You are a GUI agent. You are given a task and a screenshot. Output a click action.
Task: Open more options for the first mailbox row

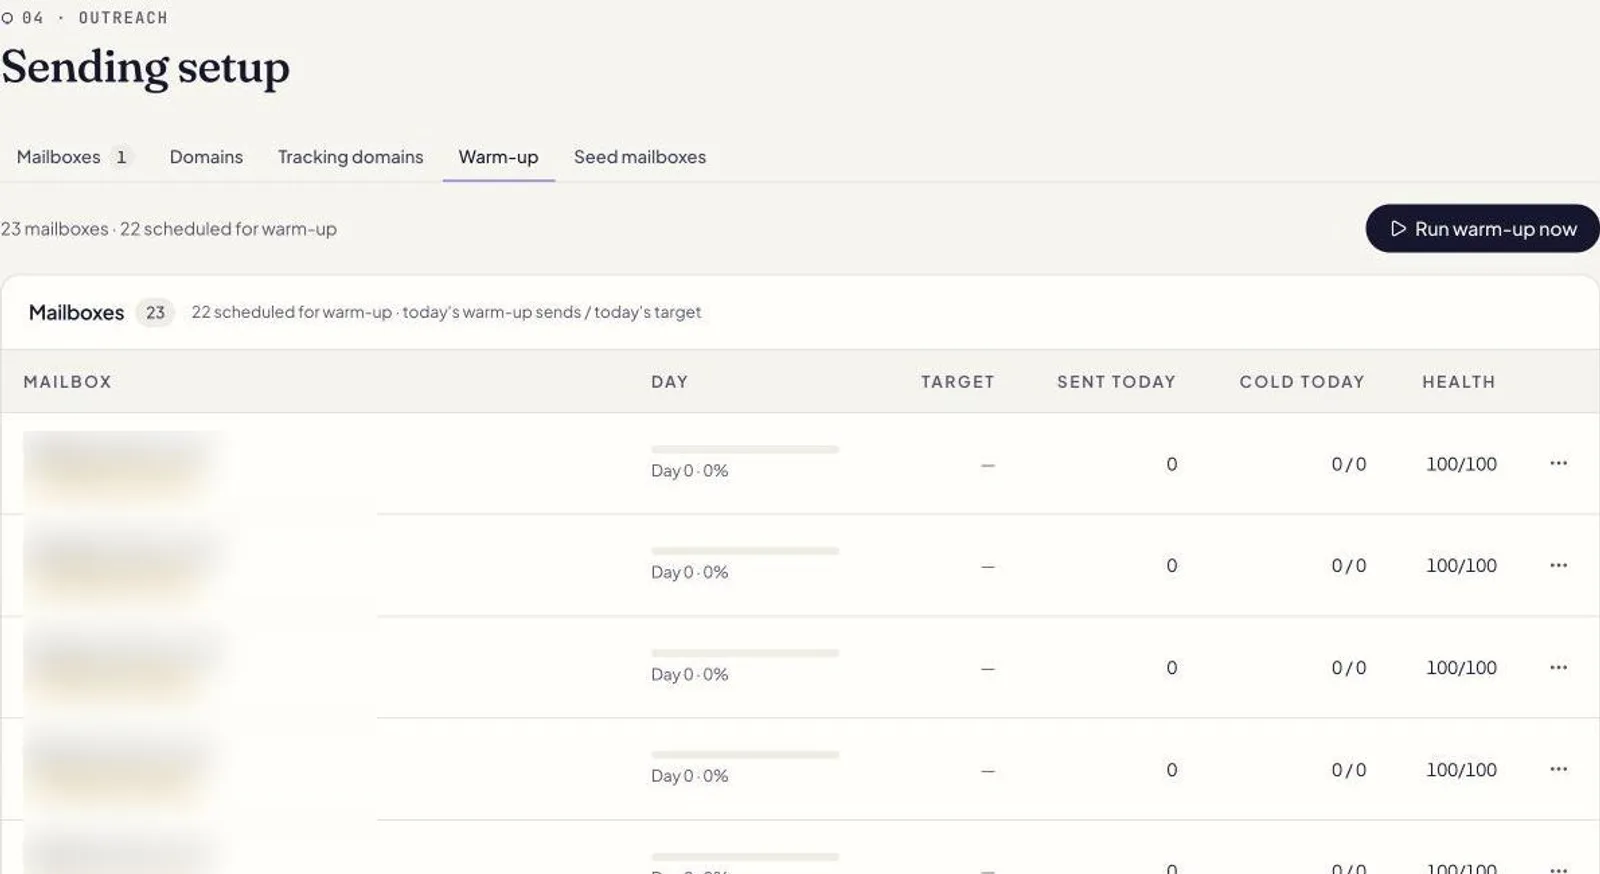click(1558, 463)
